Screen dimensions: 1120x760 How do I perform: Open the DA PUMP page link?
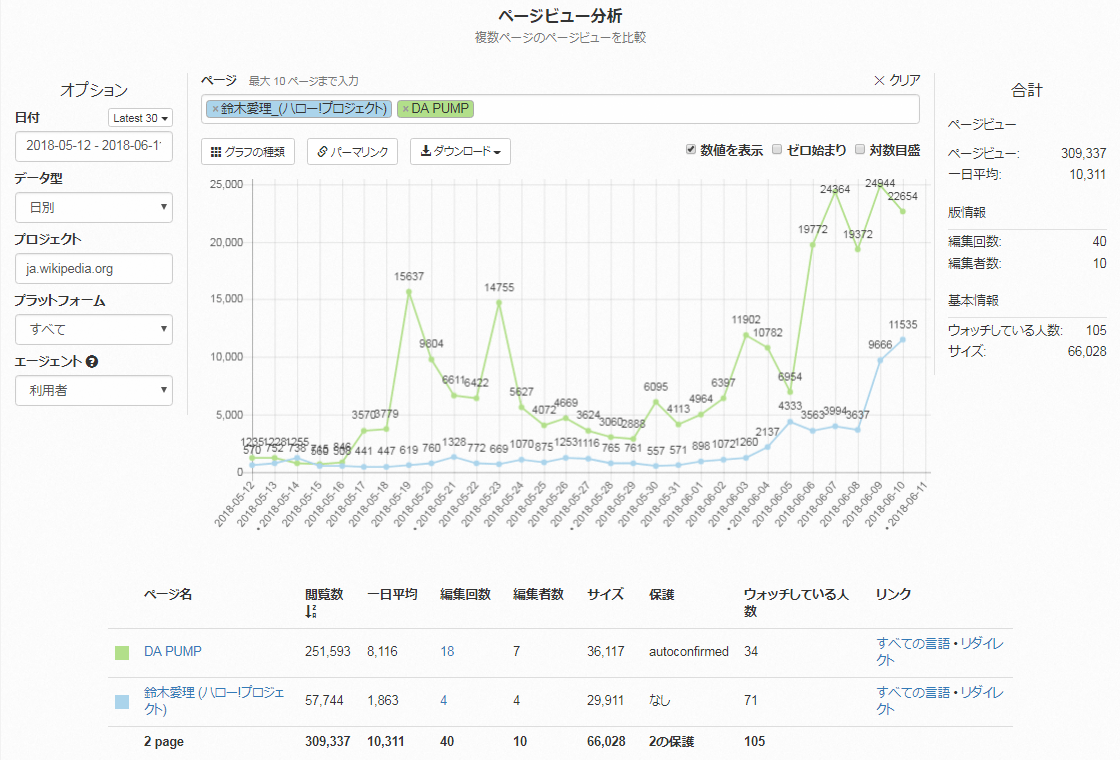(173, 651)
